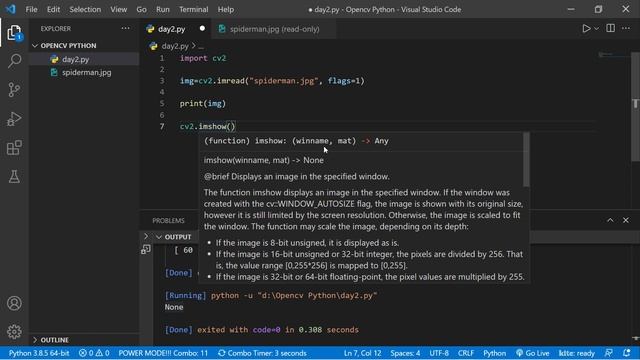
Task: Collapse the OPENCV PYTHON folder section
Action: pos(68,45)
